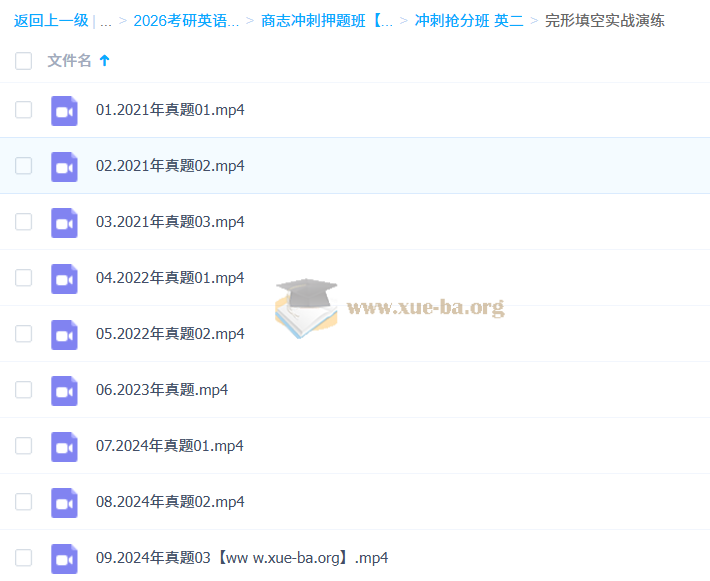Navigate to 冲刺抢分班 英二 breadcrumb
The height and width of the screenshot is (581, 710).
[x=468, y=21]
